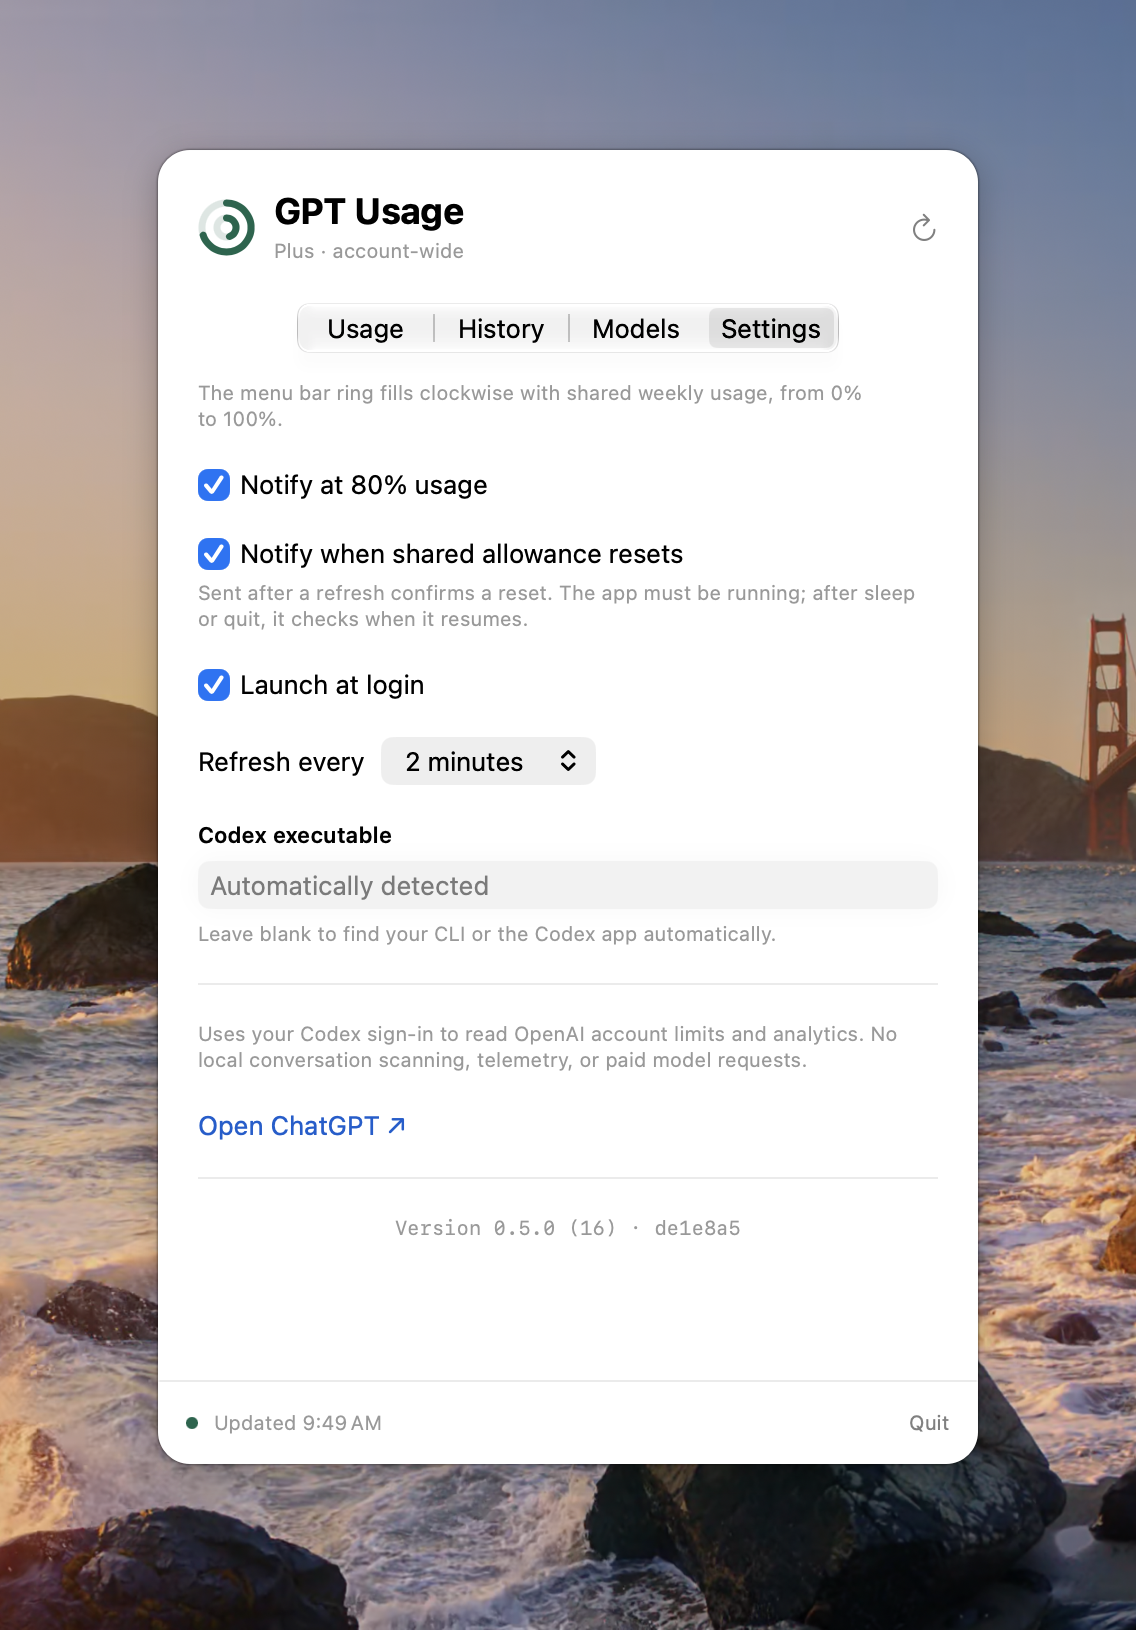Select the Models tab

point(636,329)
